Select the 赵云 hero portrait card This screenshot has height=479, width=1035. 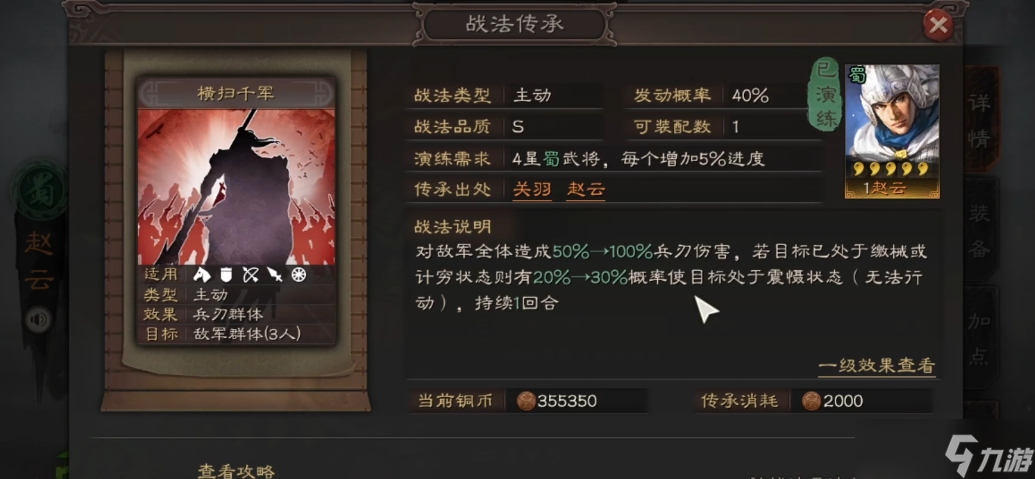(892, 131)
